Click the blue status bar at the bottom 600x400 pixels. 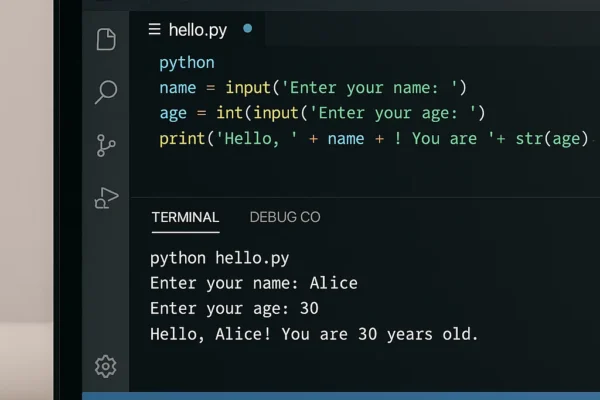tap(341, 396)
